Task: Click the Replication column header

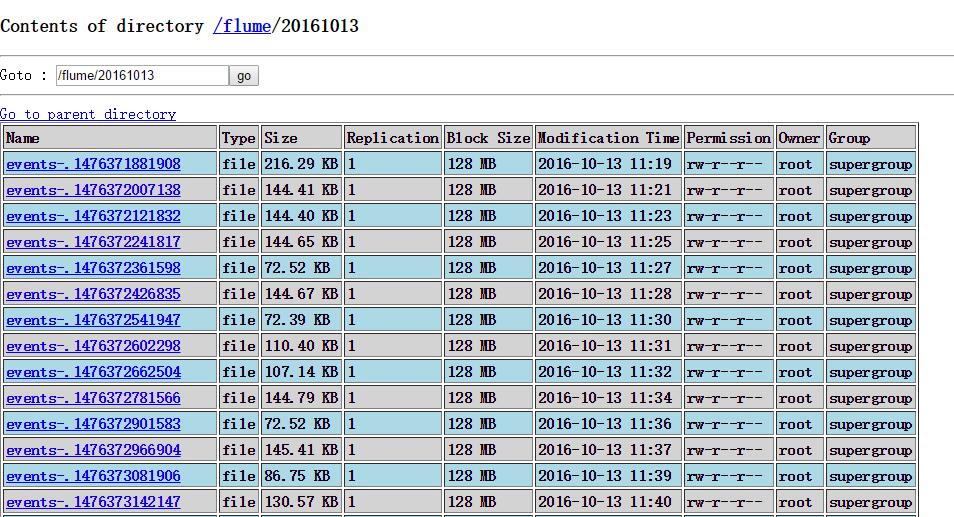Action: coord(392,138)
